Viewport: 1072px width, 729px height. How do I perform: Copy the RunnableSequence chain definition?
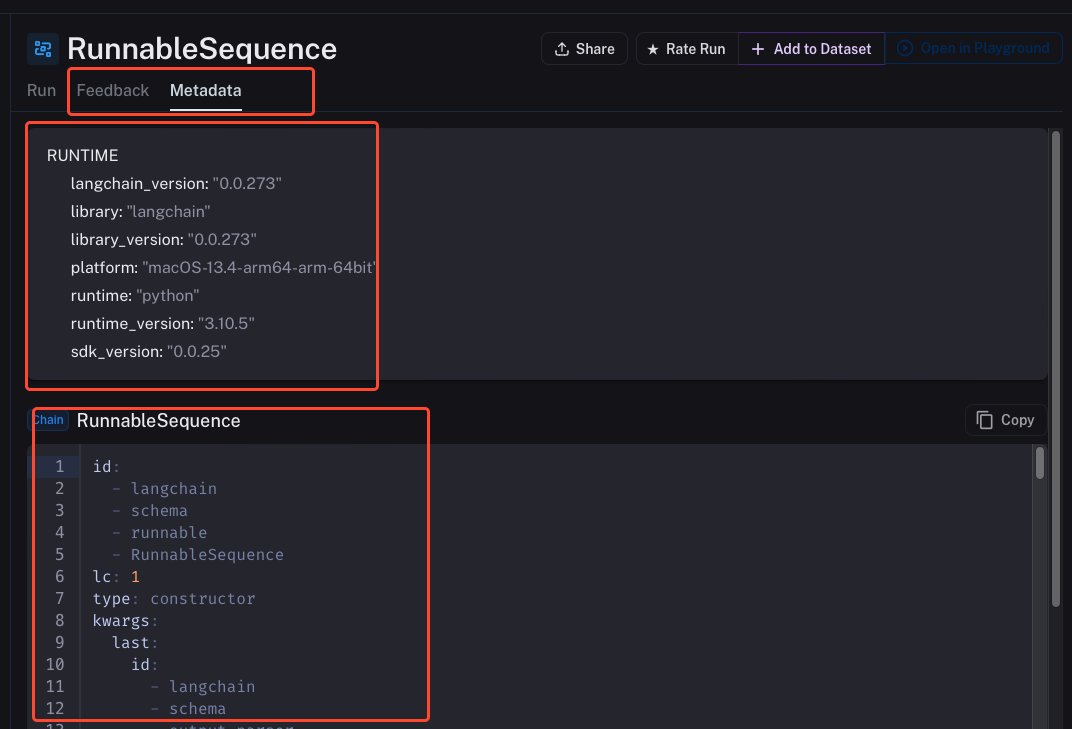point(1006,420)
